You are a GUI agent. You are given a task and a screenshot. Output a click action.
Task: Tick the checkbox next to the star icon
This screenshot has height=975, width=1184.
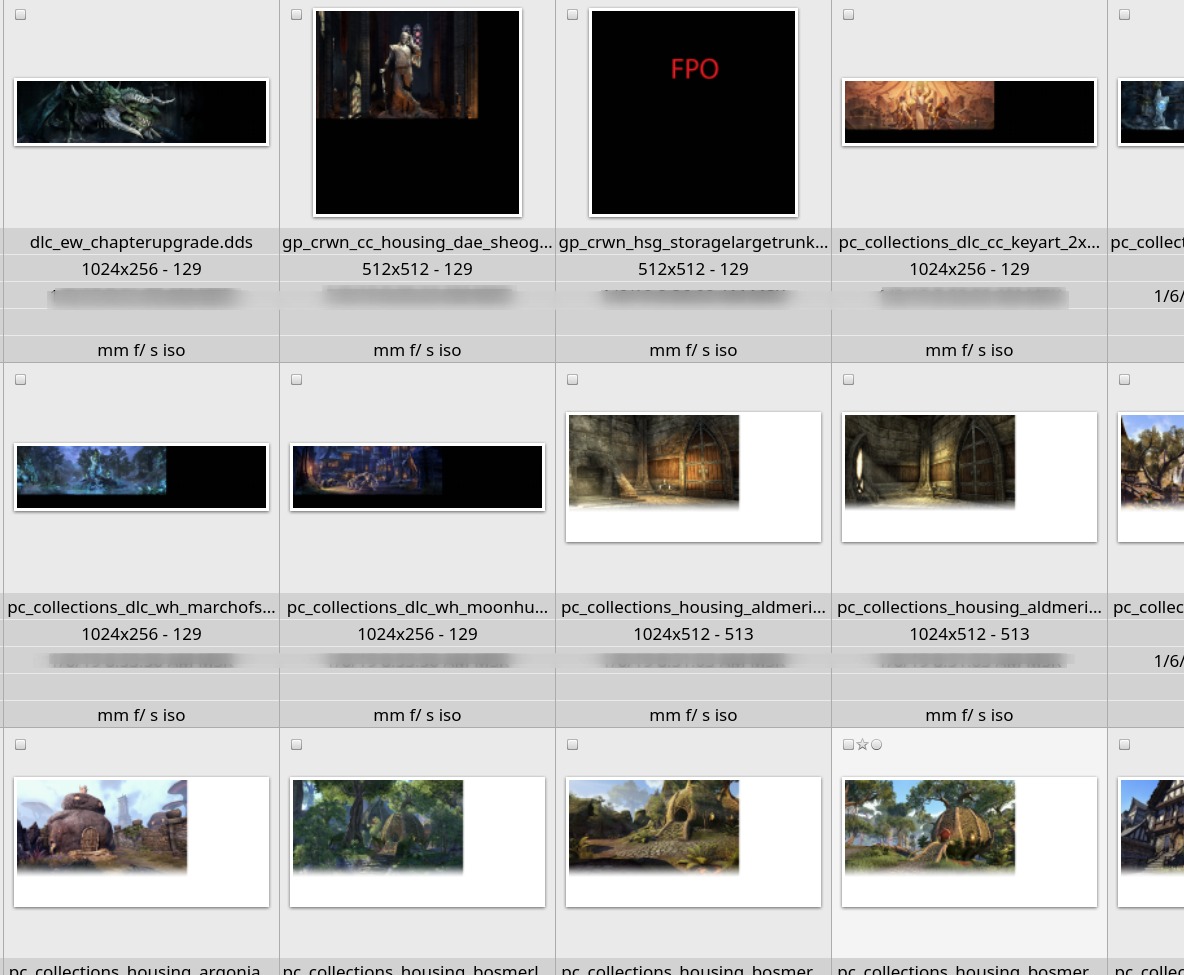click(x=849, y=745)
